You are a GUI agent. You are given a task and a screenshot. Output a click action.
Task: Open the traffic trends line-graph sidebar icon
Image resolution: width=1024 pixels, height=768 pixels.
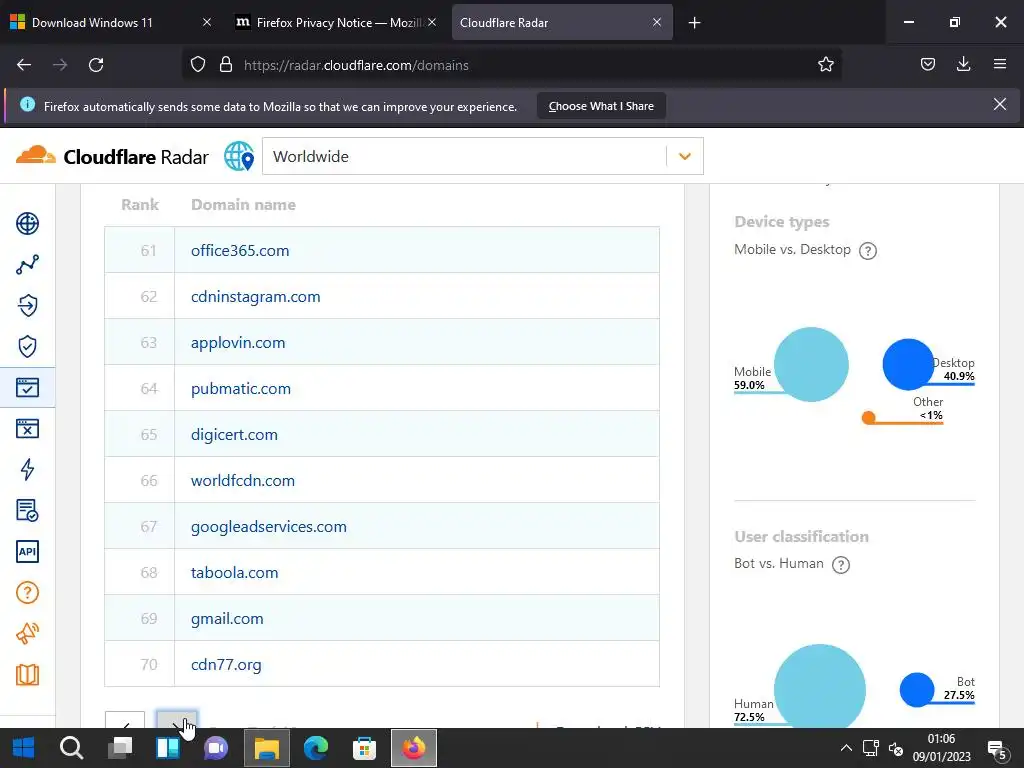(27, 264)
